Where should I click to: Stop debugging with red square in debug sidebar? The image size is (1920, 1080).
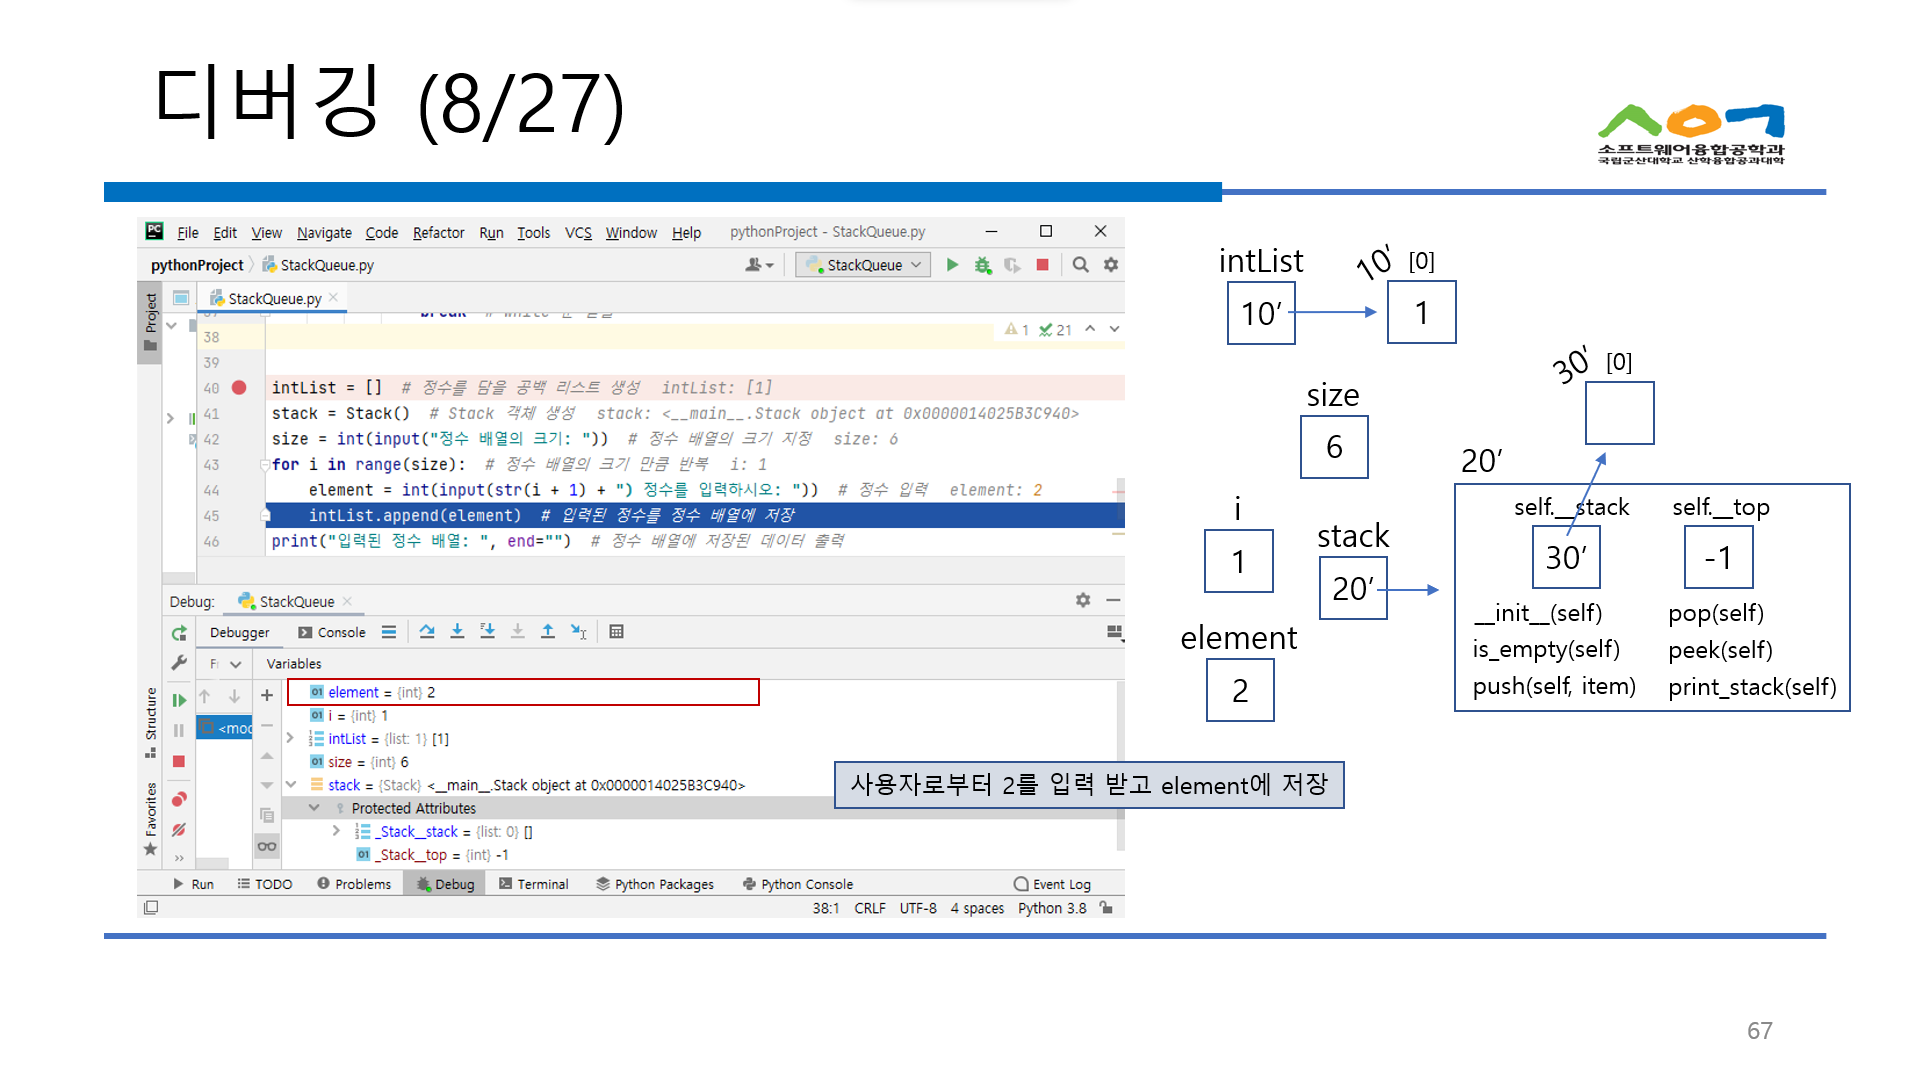tap(179, 762)
